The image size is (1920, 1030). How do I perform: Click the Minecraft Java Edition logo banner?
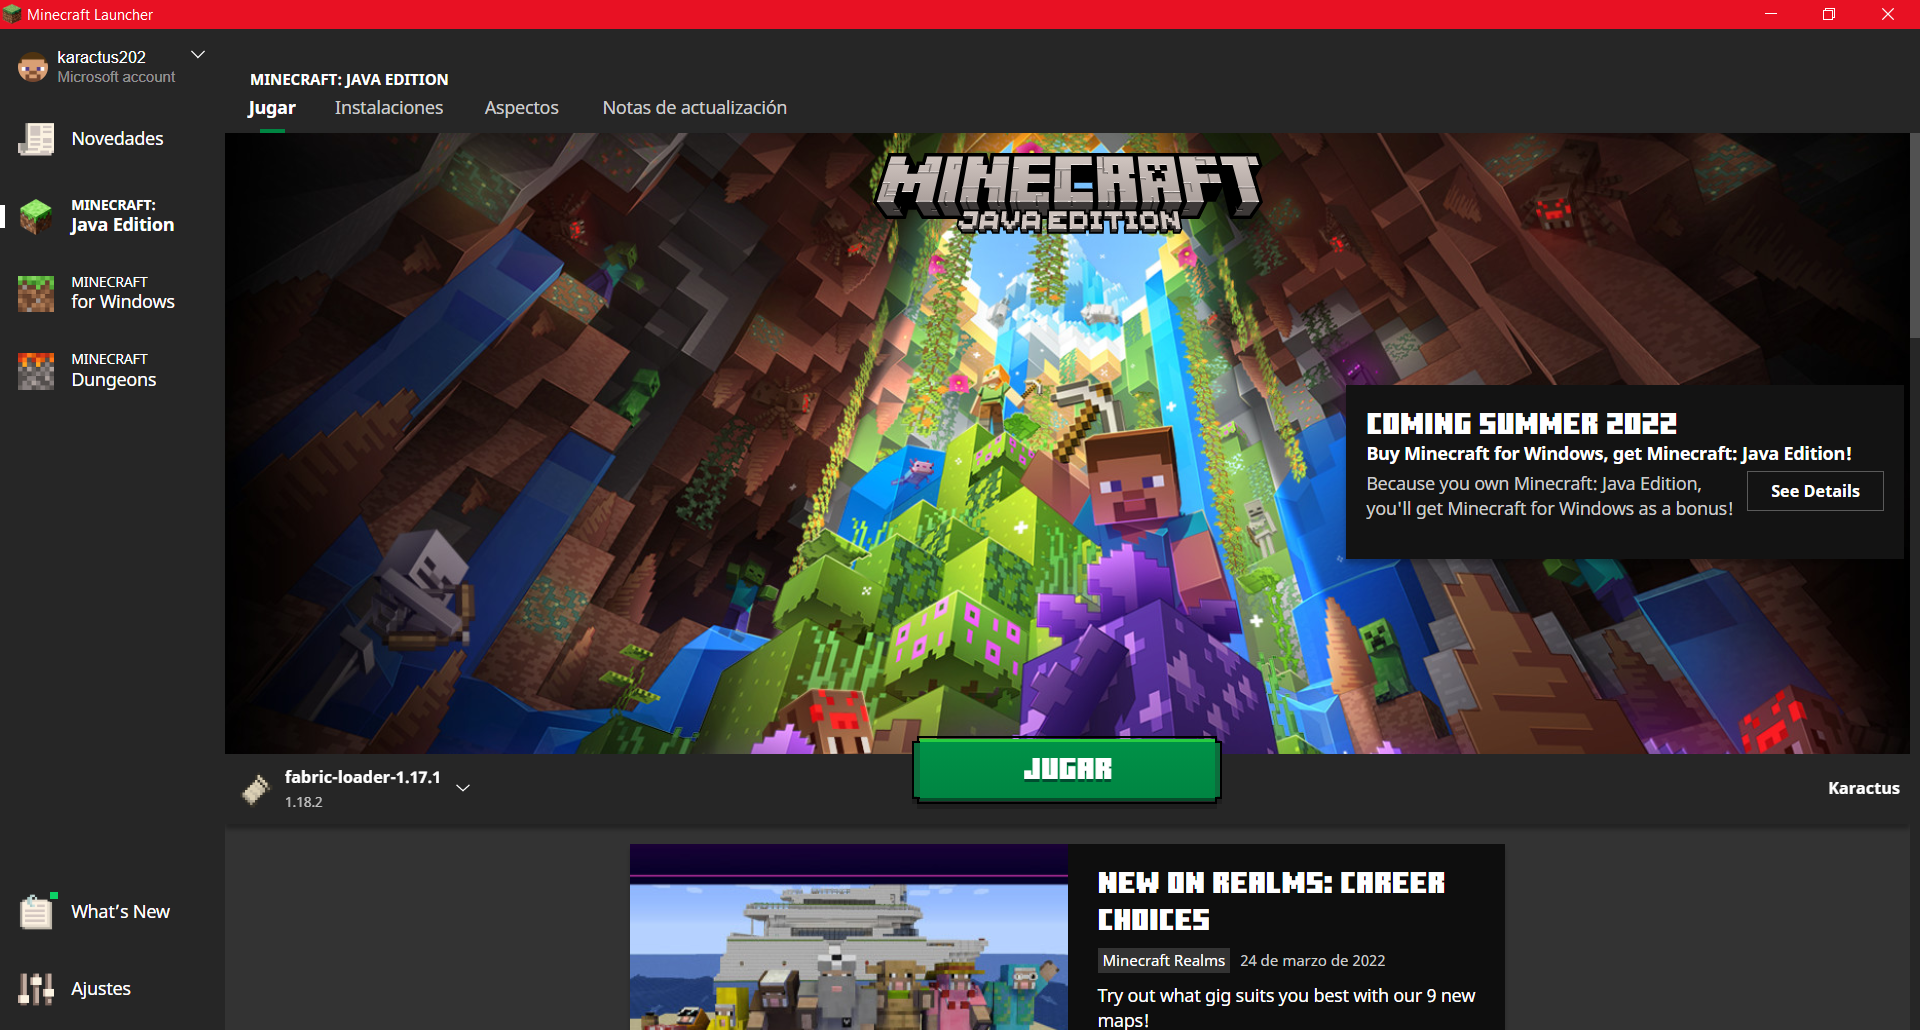[1068, 193]
